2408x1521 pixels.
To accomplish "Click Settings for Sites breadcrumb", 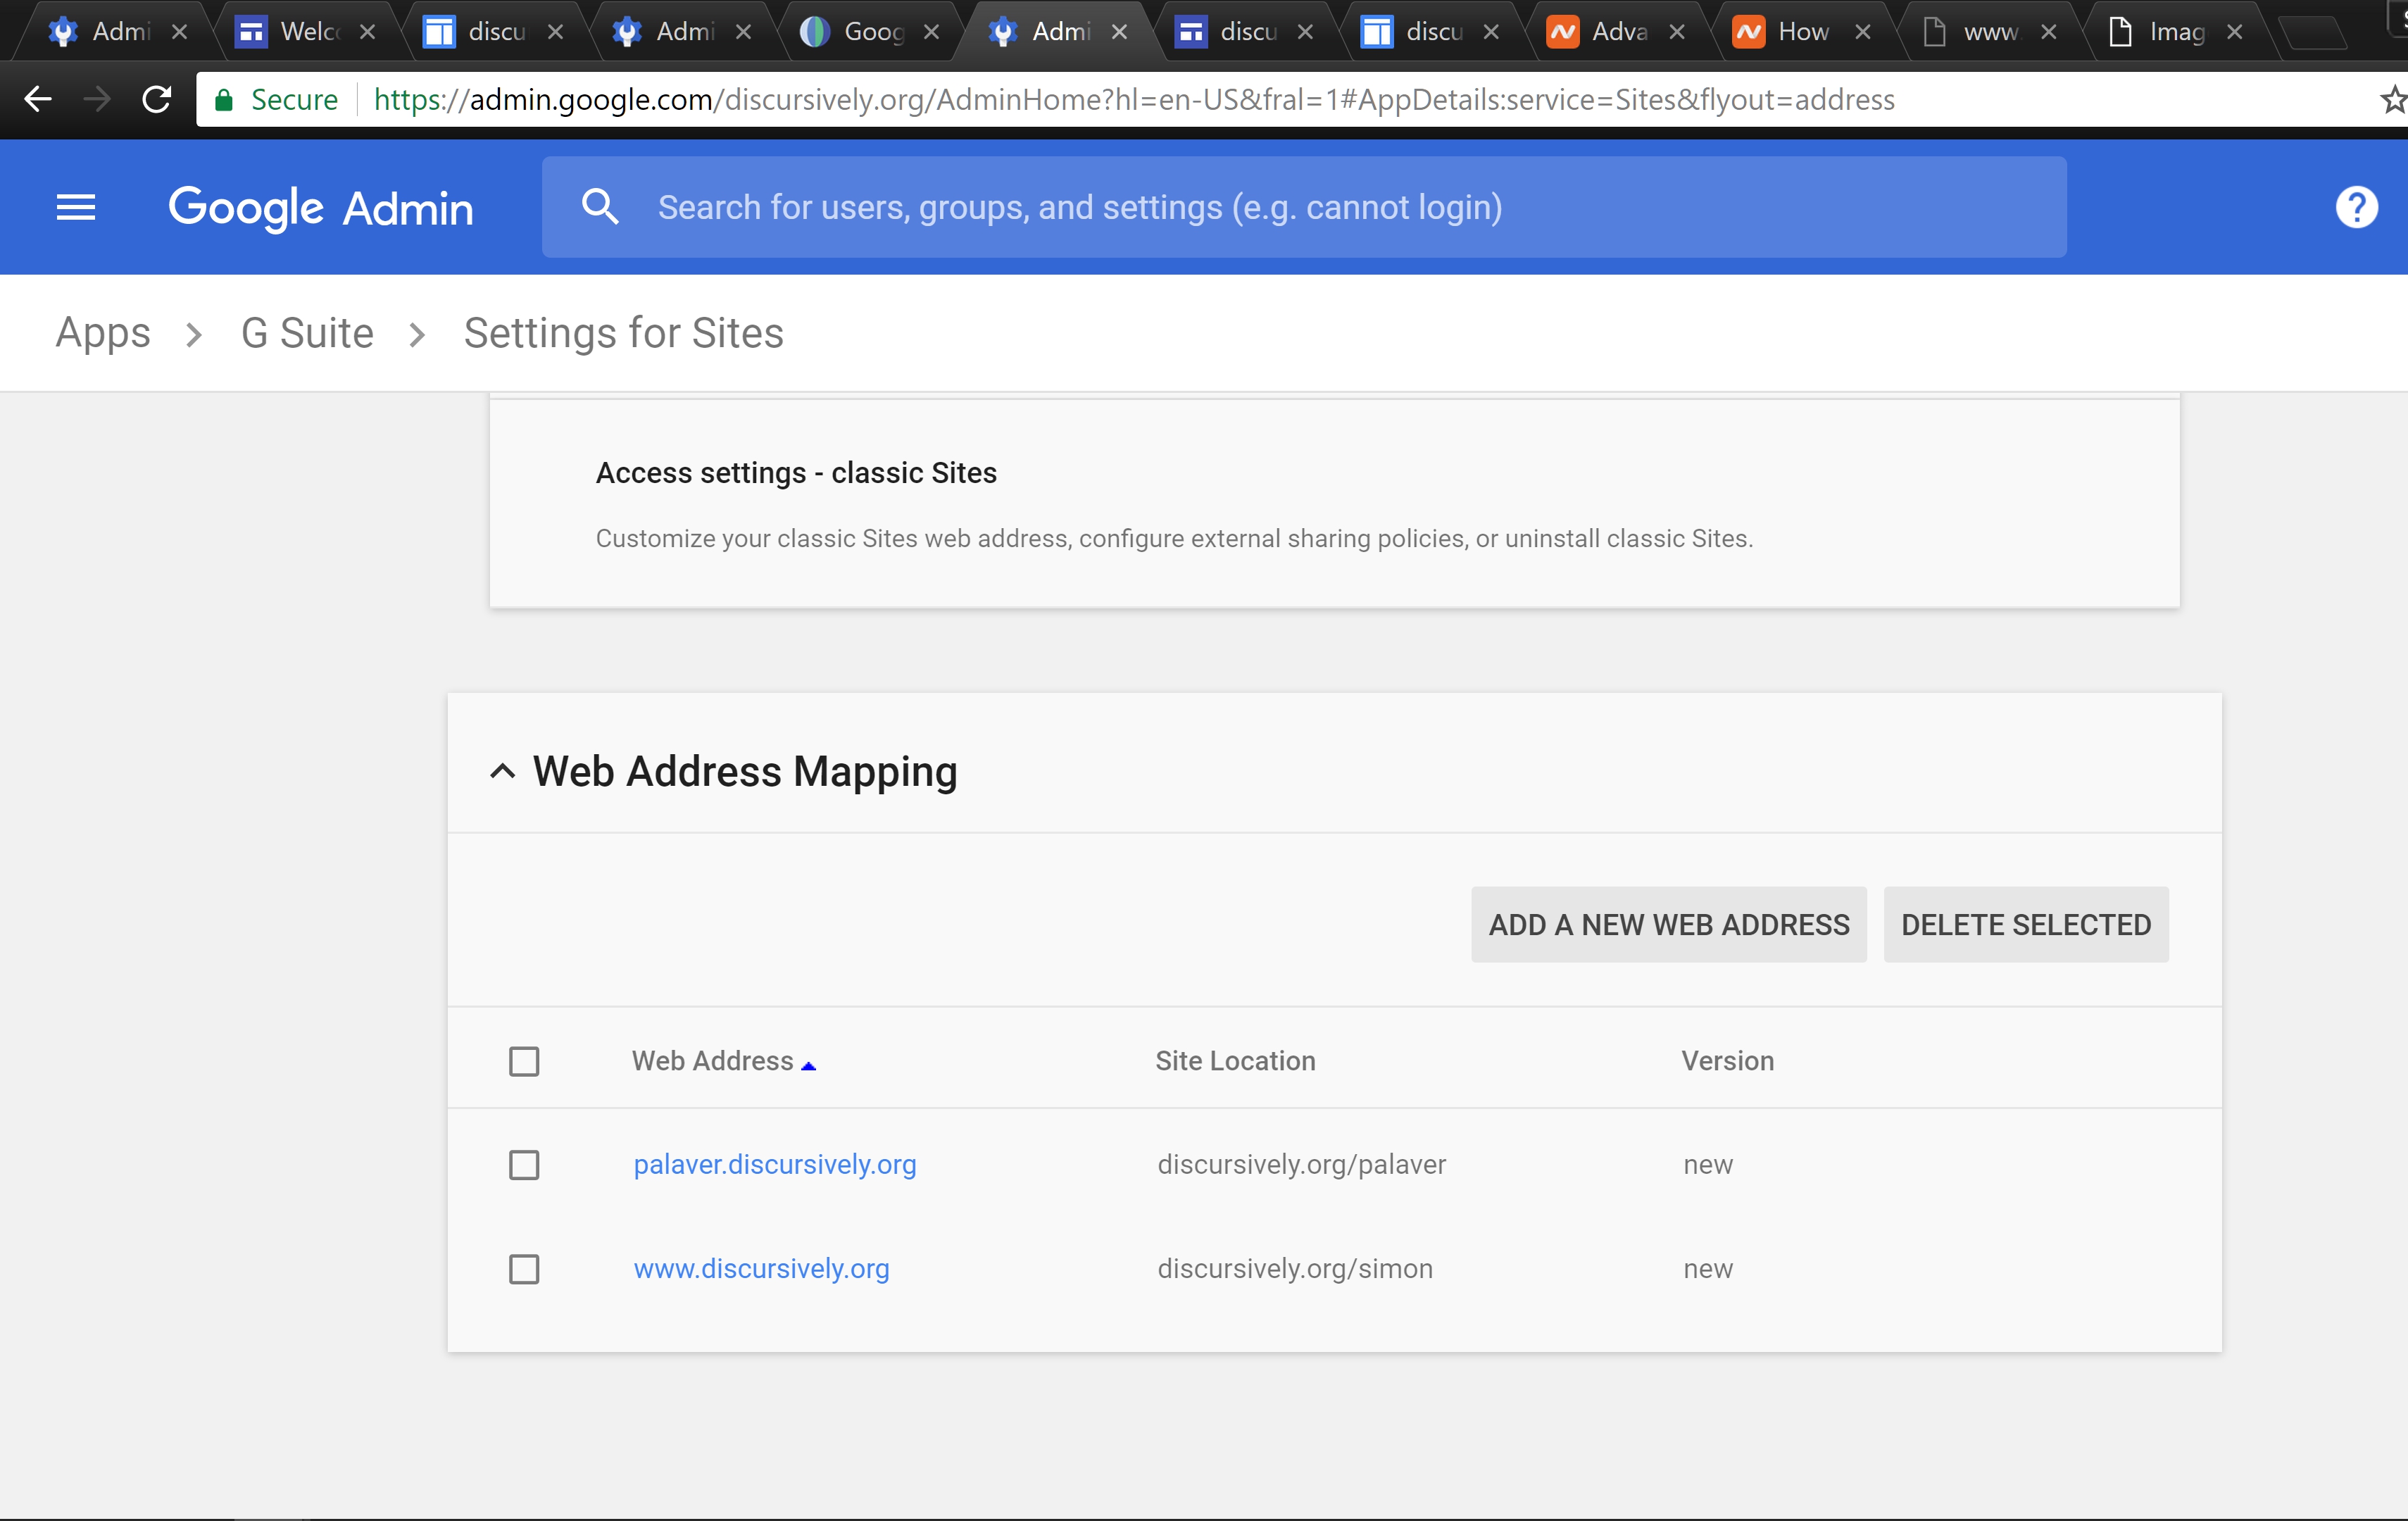I will coord(624,333).
